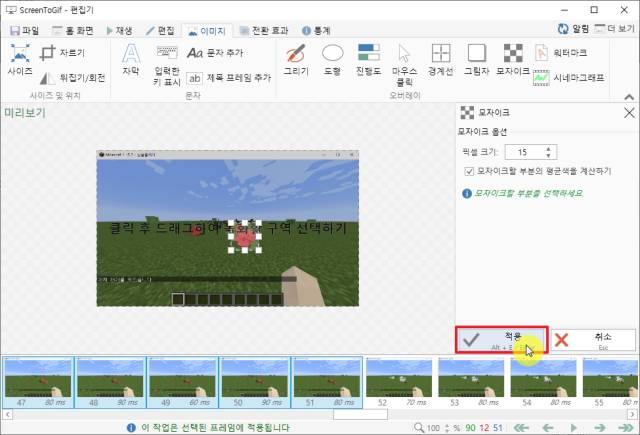Increase 픽셀 크기 with up arrow
The image size is (640, 435).
548,149
